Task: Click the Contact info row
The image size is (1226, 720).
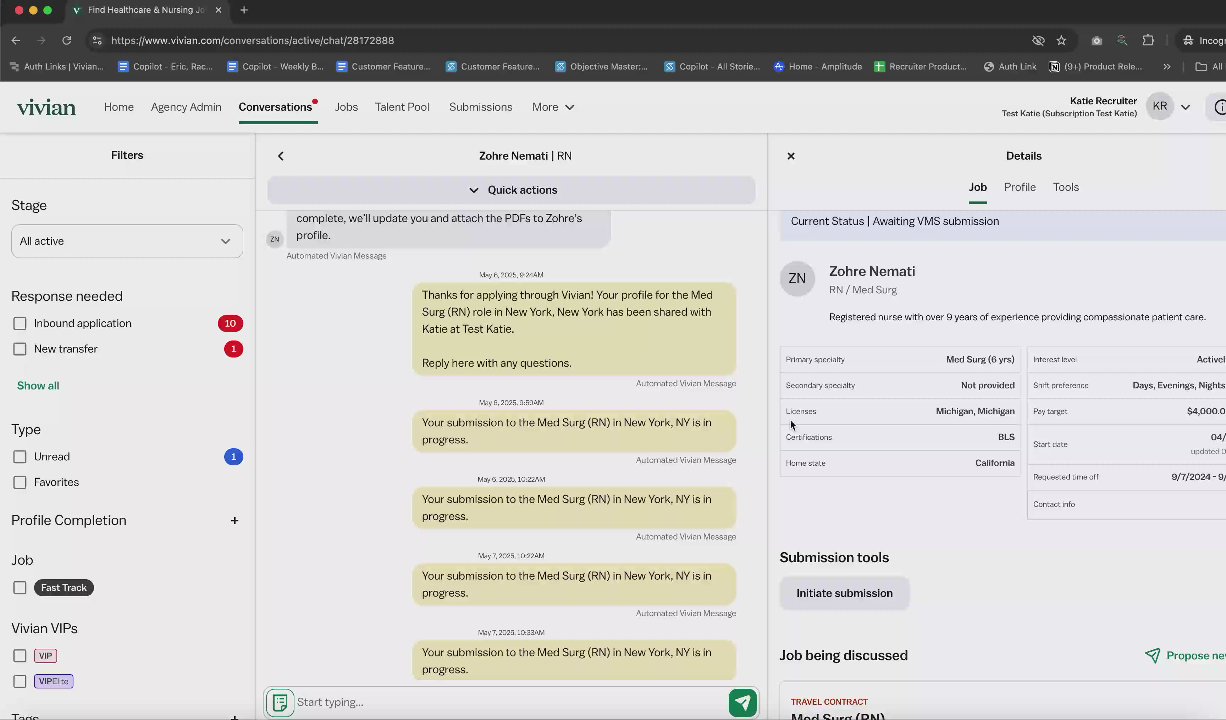Action: (1127, 504)
